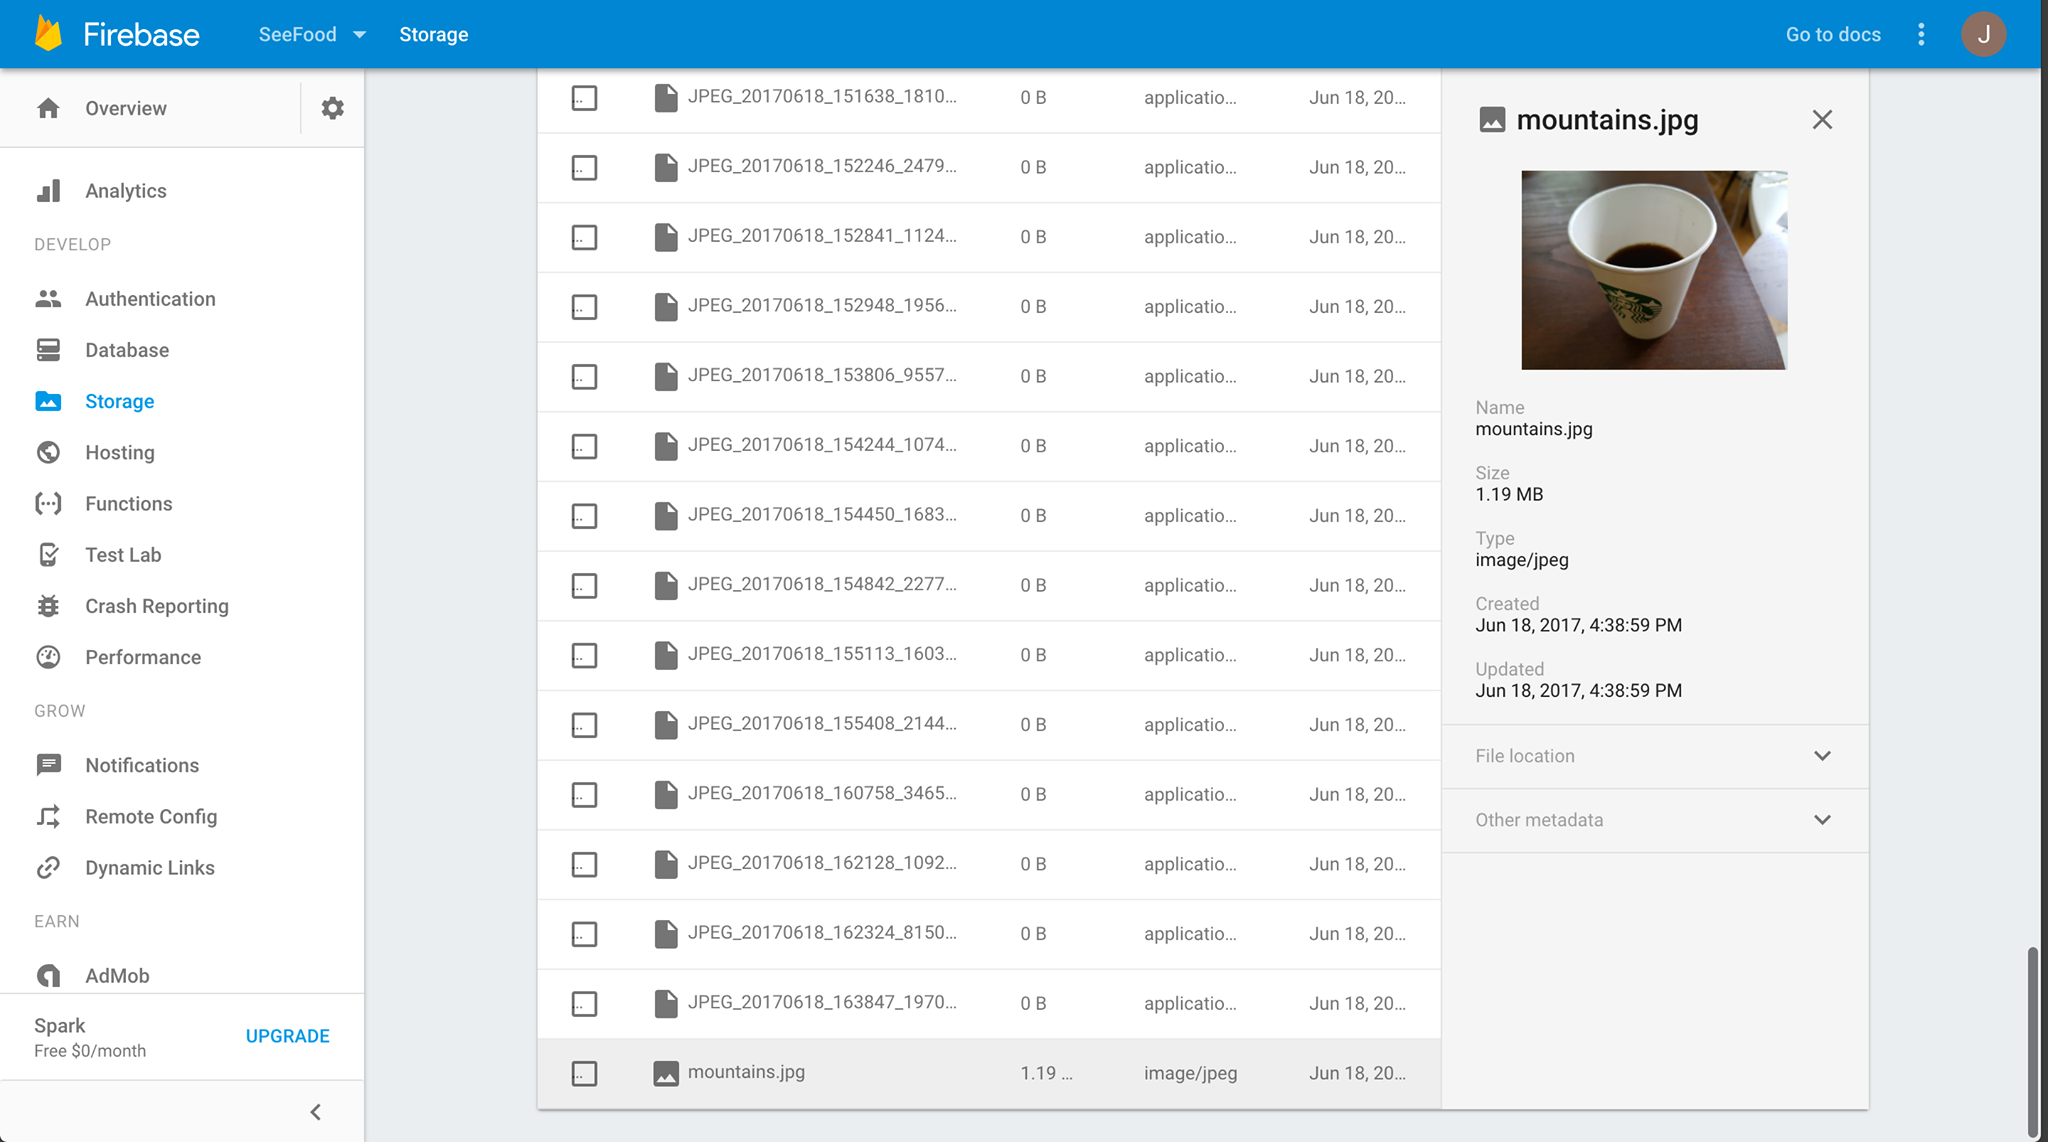This screenshot has width=2048, height=1142.
Task: Click the project settings gear icon
Action: coord(332,108)
